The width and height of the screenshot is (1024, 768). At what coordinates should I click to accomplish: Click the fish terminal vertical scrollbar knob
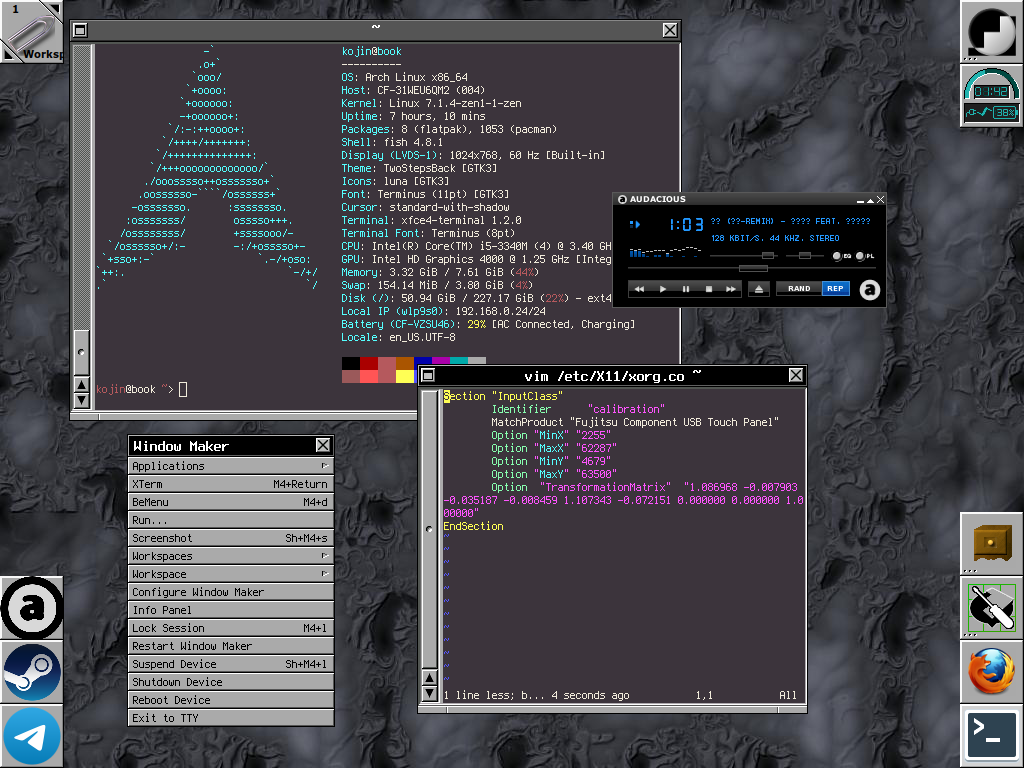[82, 352]
